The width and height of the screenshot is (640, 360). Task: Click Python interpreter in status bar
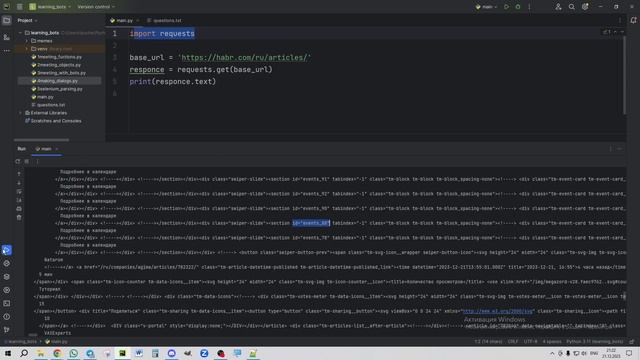pos(594,342)
